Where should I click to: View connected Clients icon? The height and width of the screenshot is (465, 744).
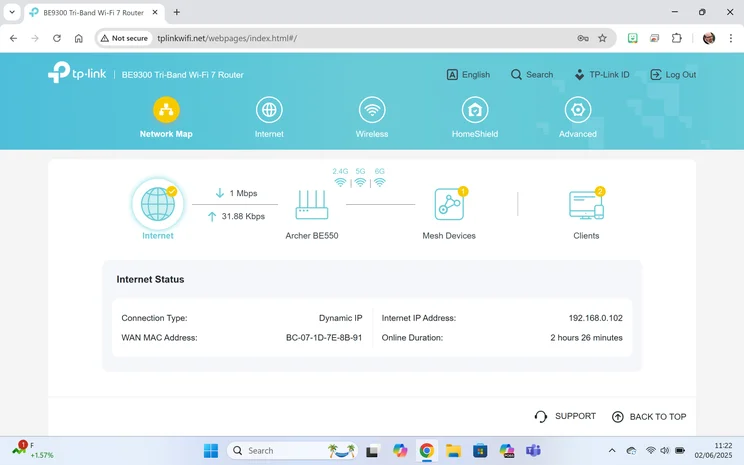point(585,204)
